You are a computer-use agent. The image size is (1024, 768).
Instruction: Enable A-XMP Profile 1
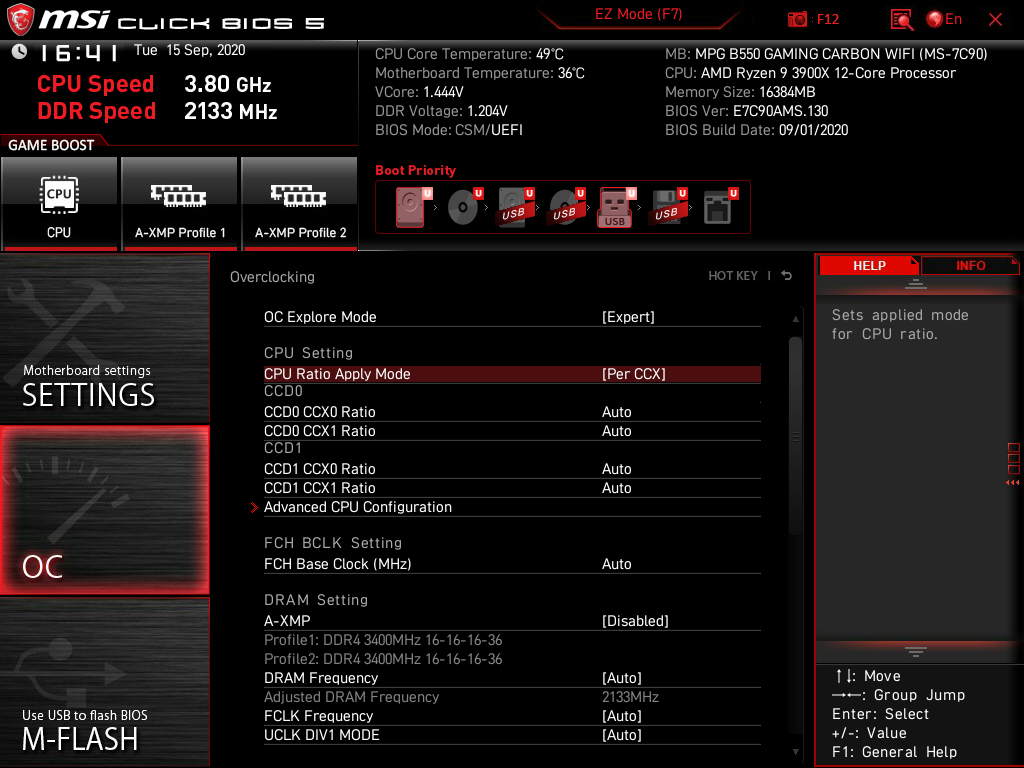[x=179, y=203]
